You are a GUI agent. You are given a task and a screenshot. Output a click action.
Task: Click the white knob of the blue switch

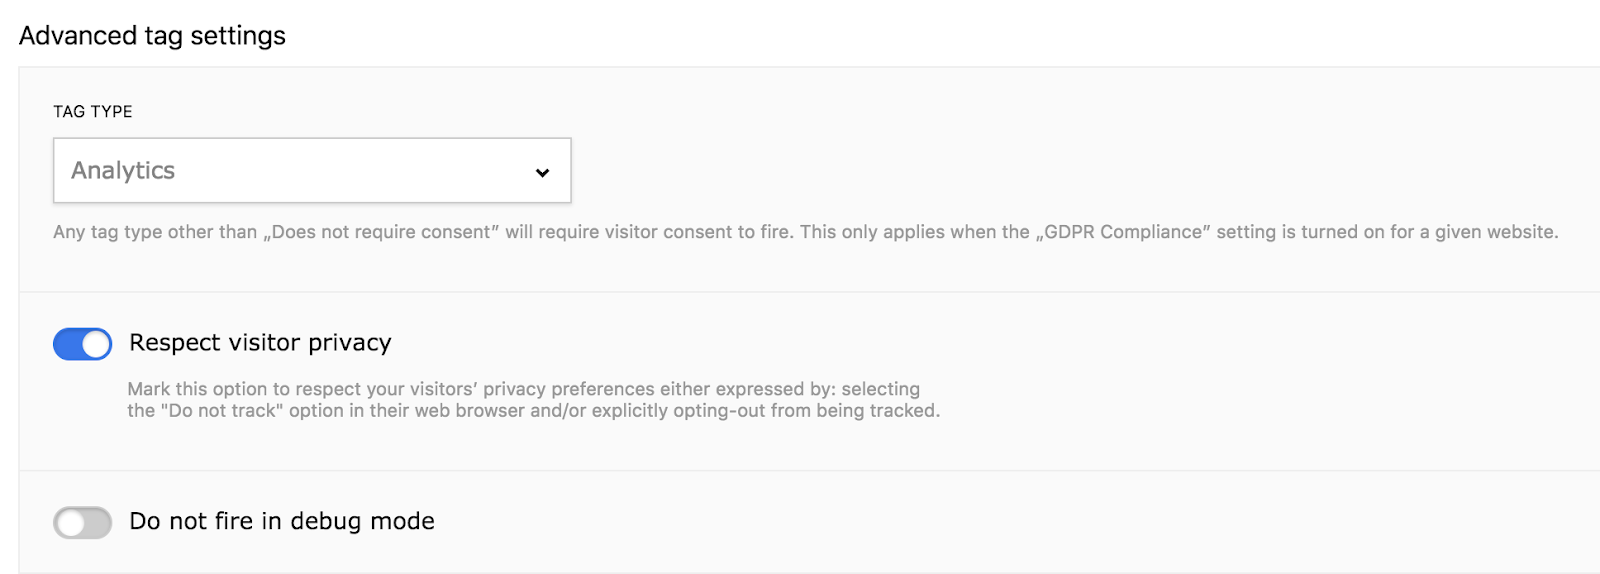pos(96,344)
